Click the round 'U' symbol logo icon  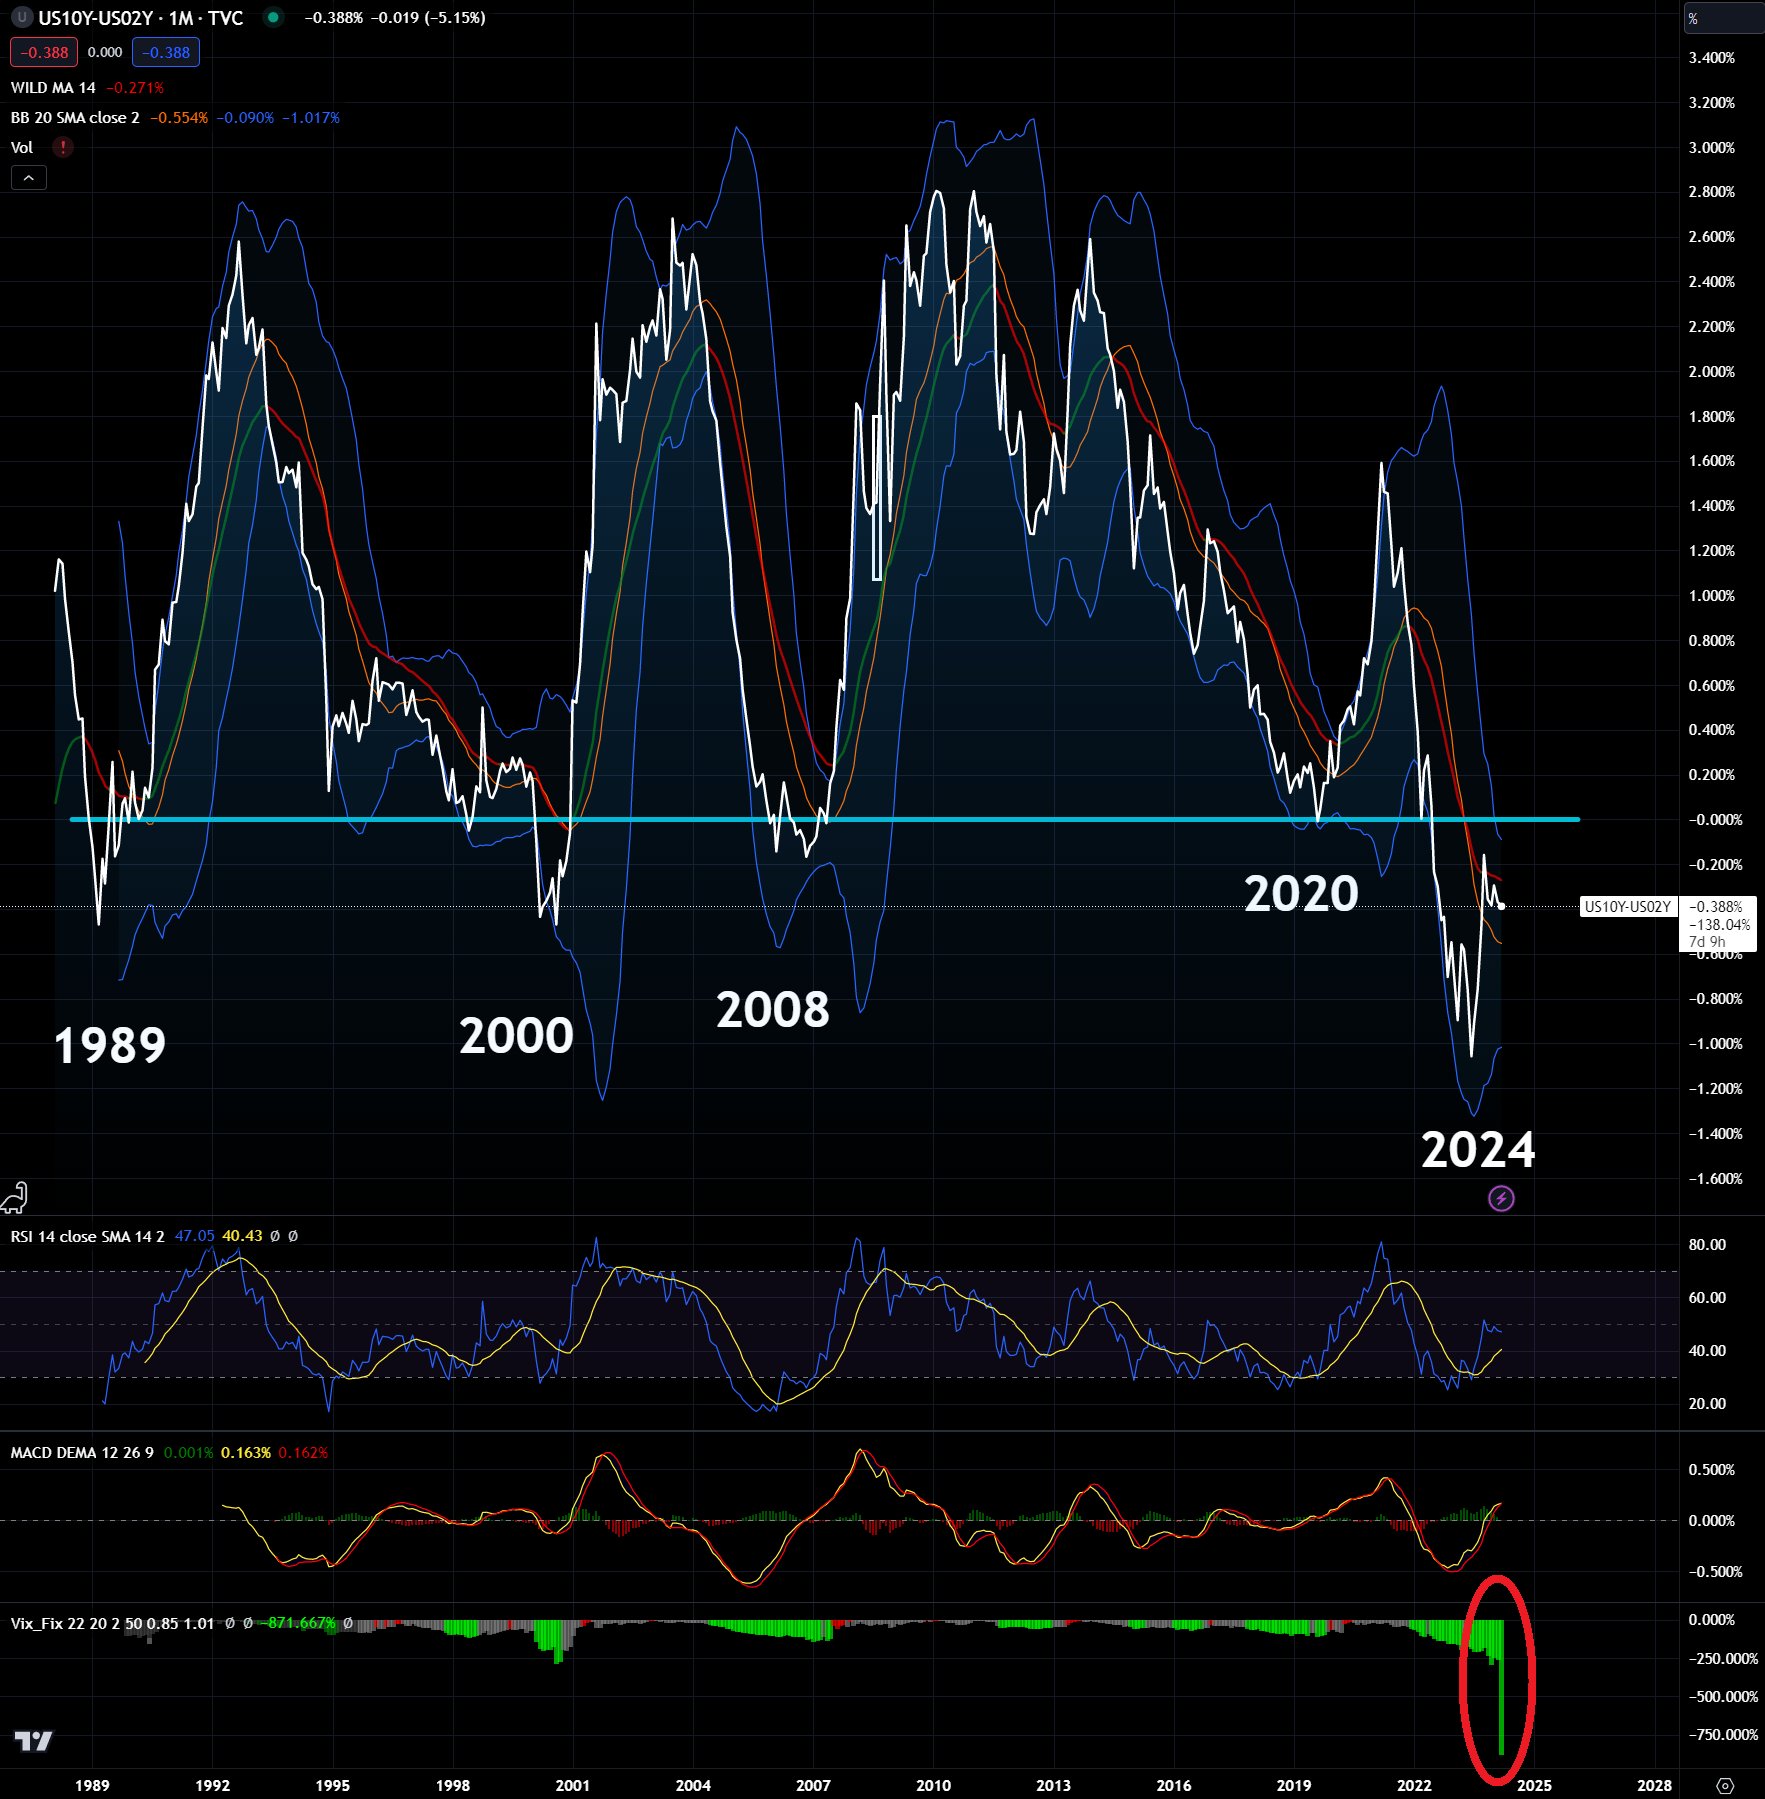(x=22, y=17)
